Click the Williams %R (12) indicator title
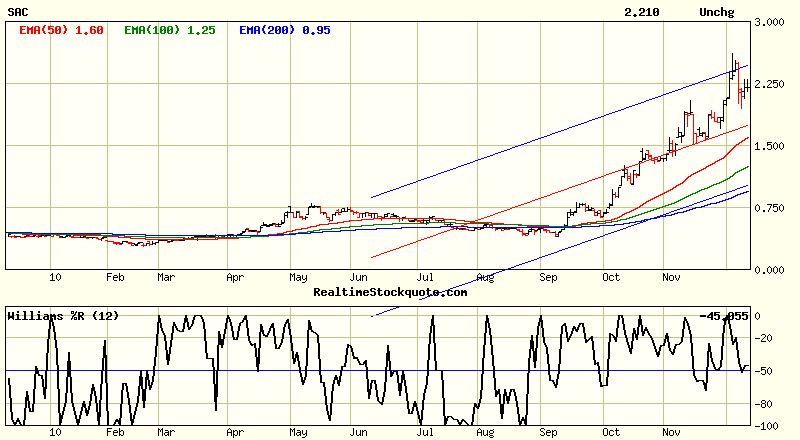This screenshot has width=800, height=440. tap(64, 316)
